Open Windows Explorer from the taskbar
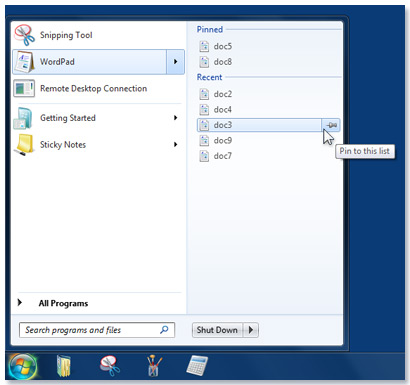The image size is (410, 385). coord(64,366)
